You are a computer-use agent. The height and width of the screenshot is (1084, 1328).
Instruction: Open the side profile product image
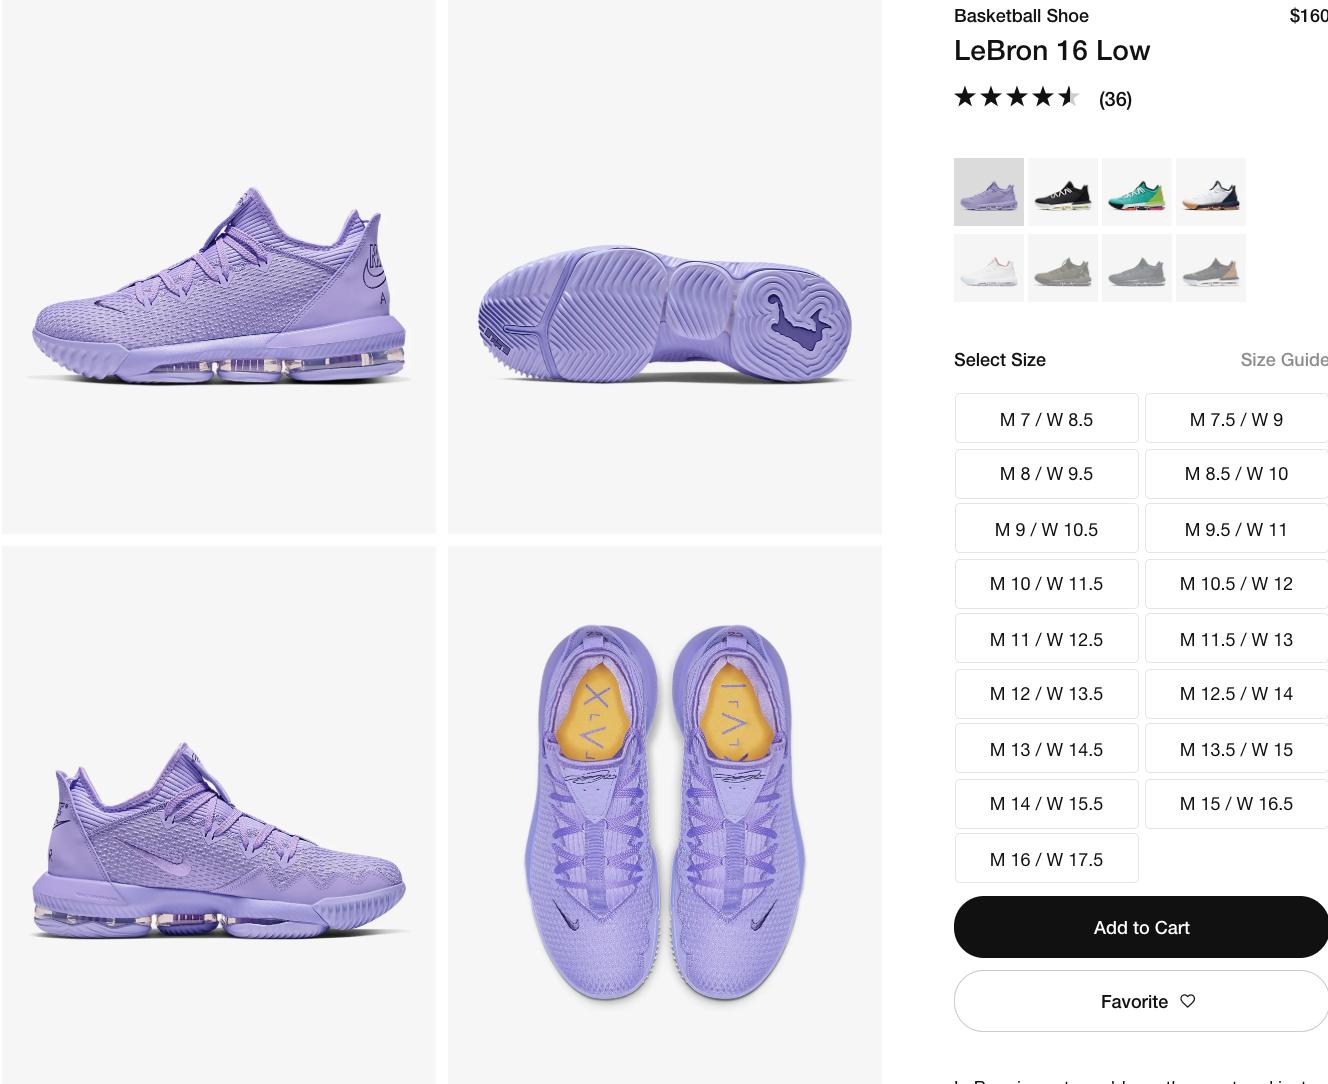(x=219, y=267)
